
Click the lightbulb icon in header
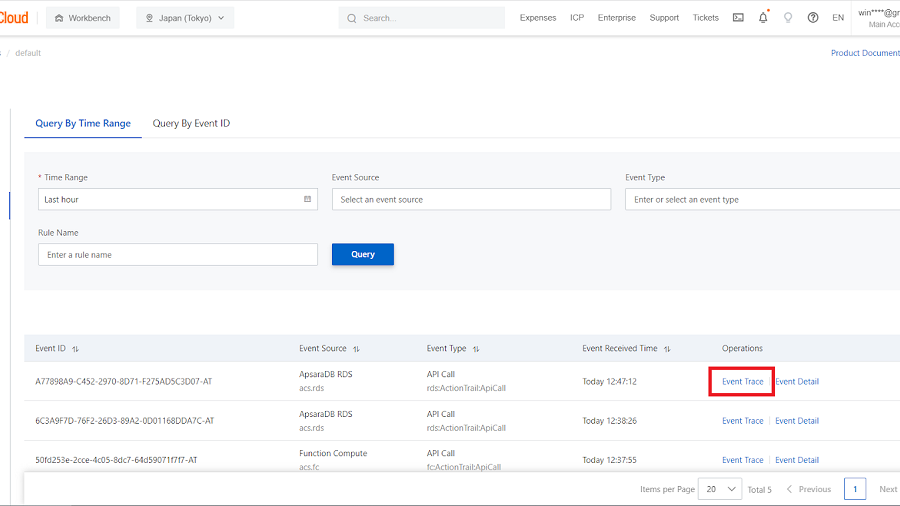[788, 17]
